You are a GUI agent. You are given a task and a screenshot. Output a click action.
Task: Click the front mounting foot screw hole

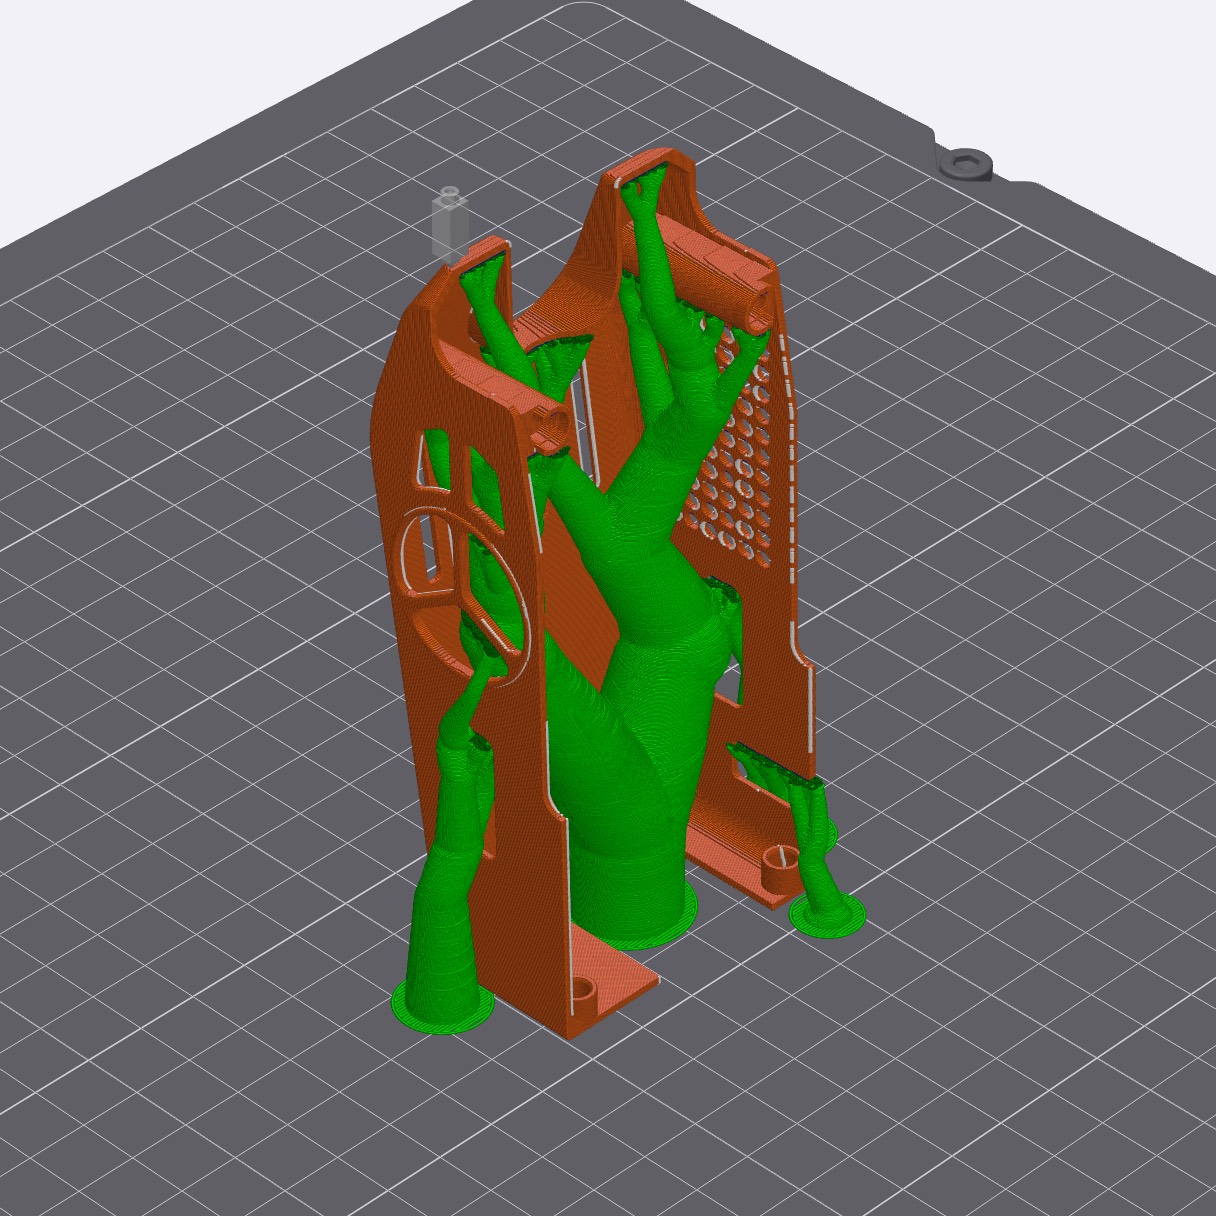581,992
